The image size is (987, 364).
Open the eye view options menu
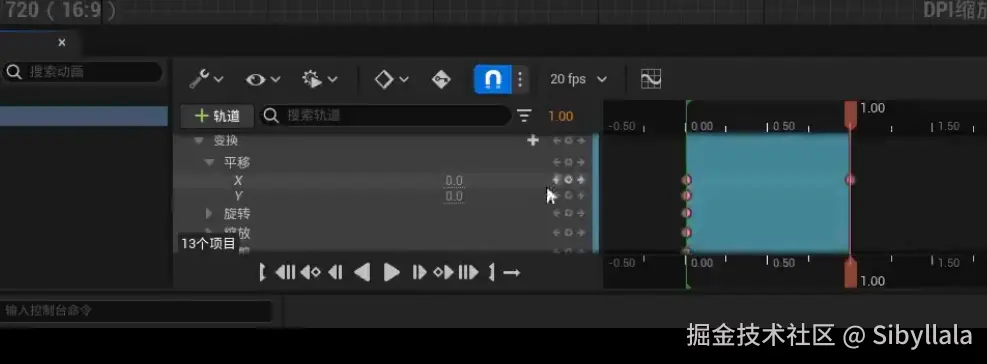(262, 79)
